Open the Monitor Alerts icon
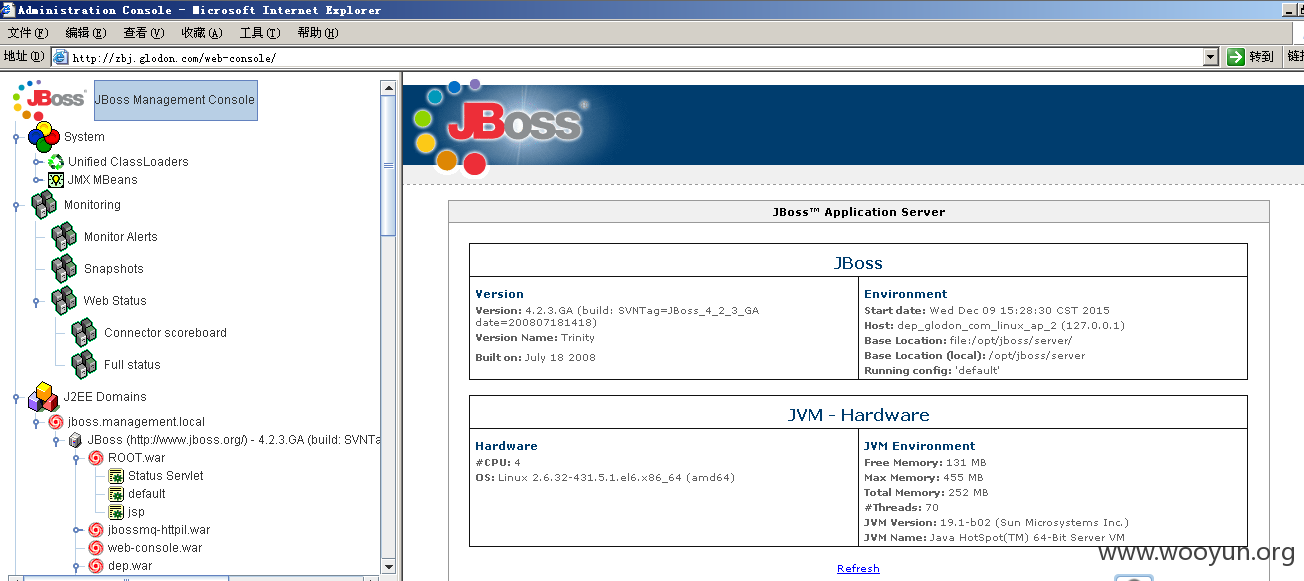 pos(64,237)
